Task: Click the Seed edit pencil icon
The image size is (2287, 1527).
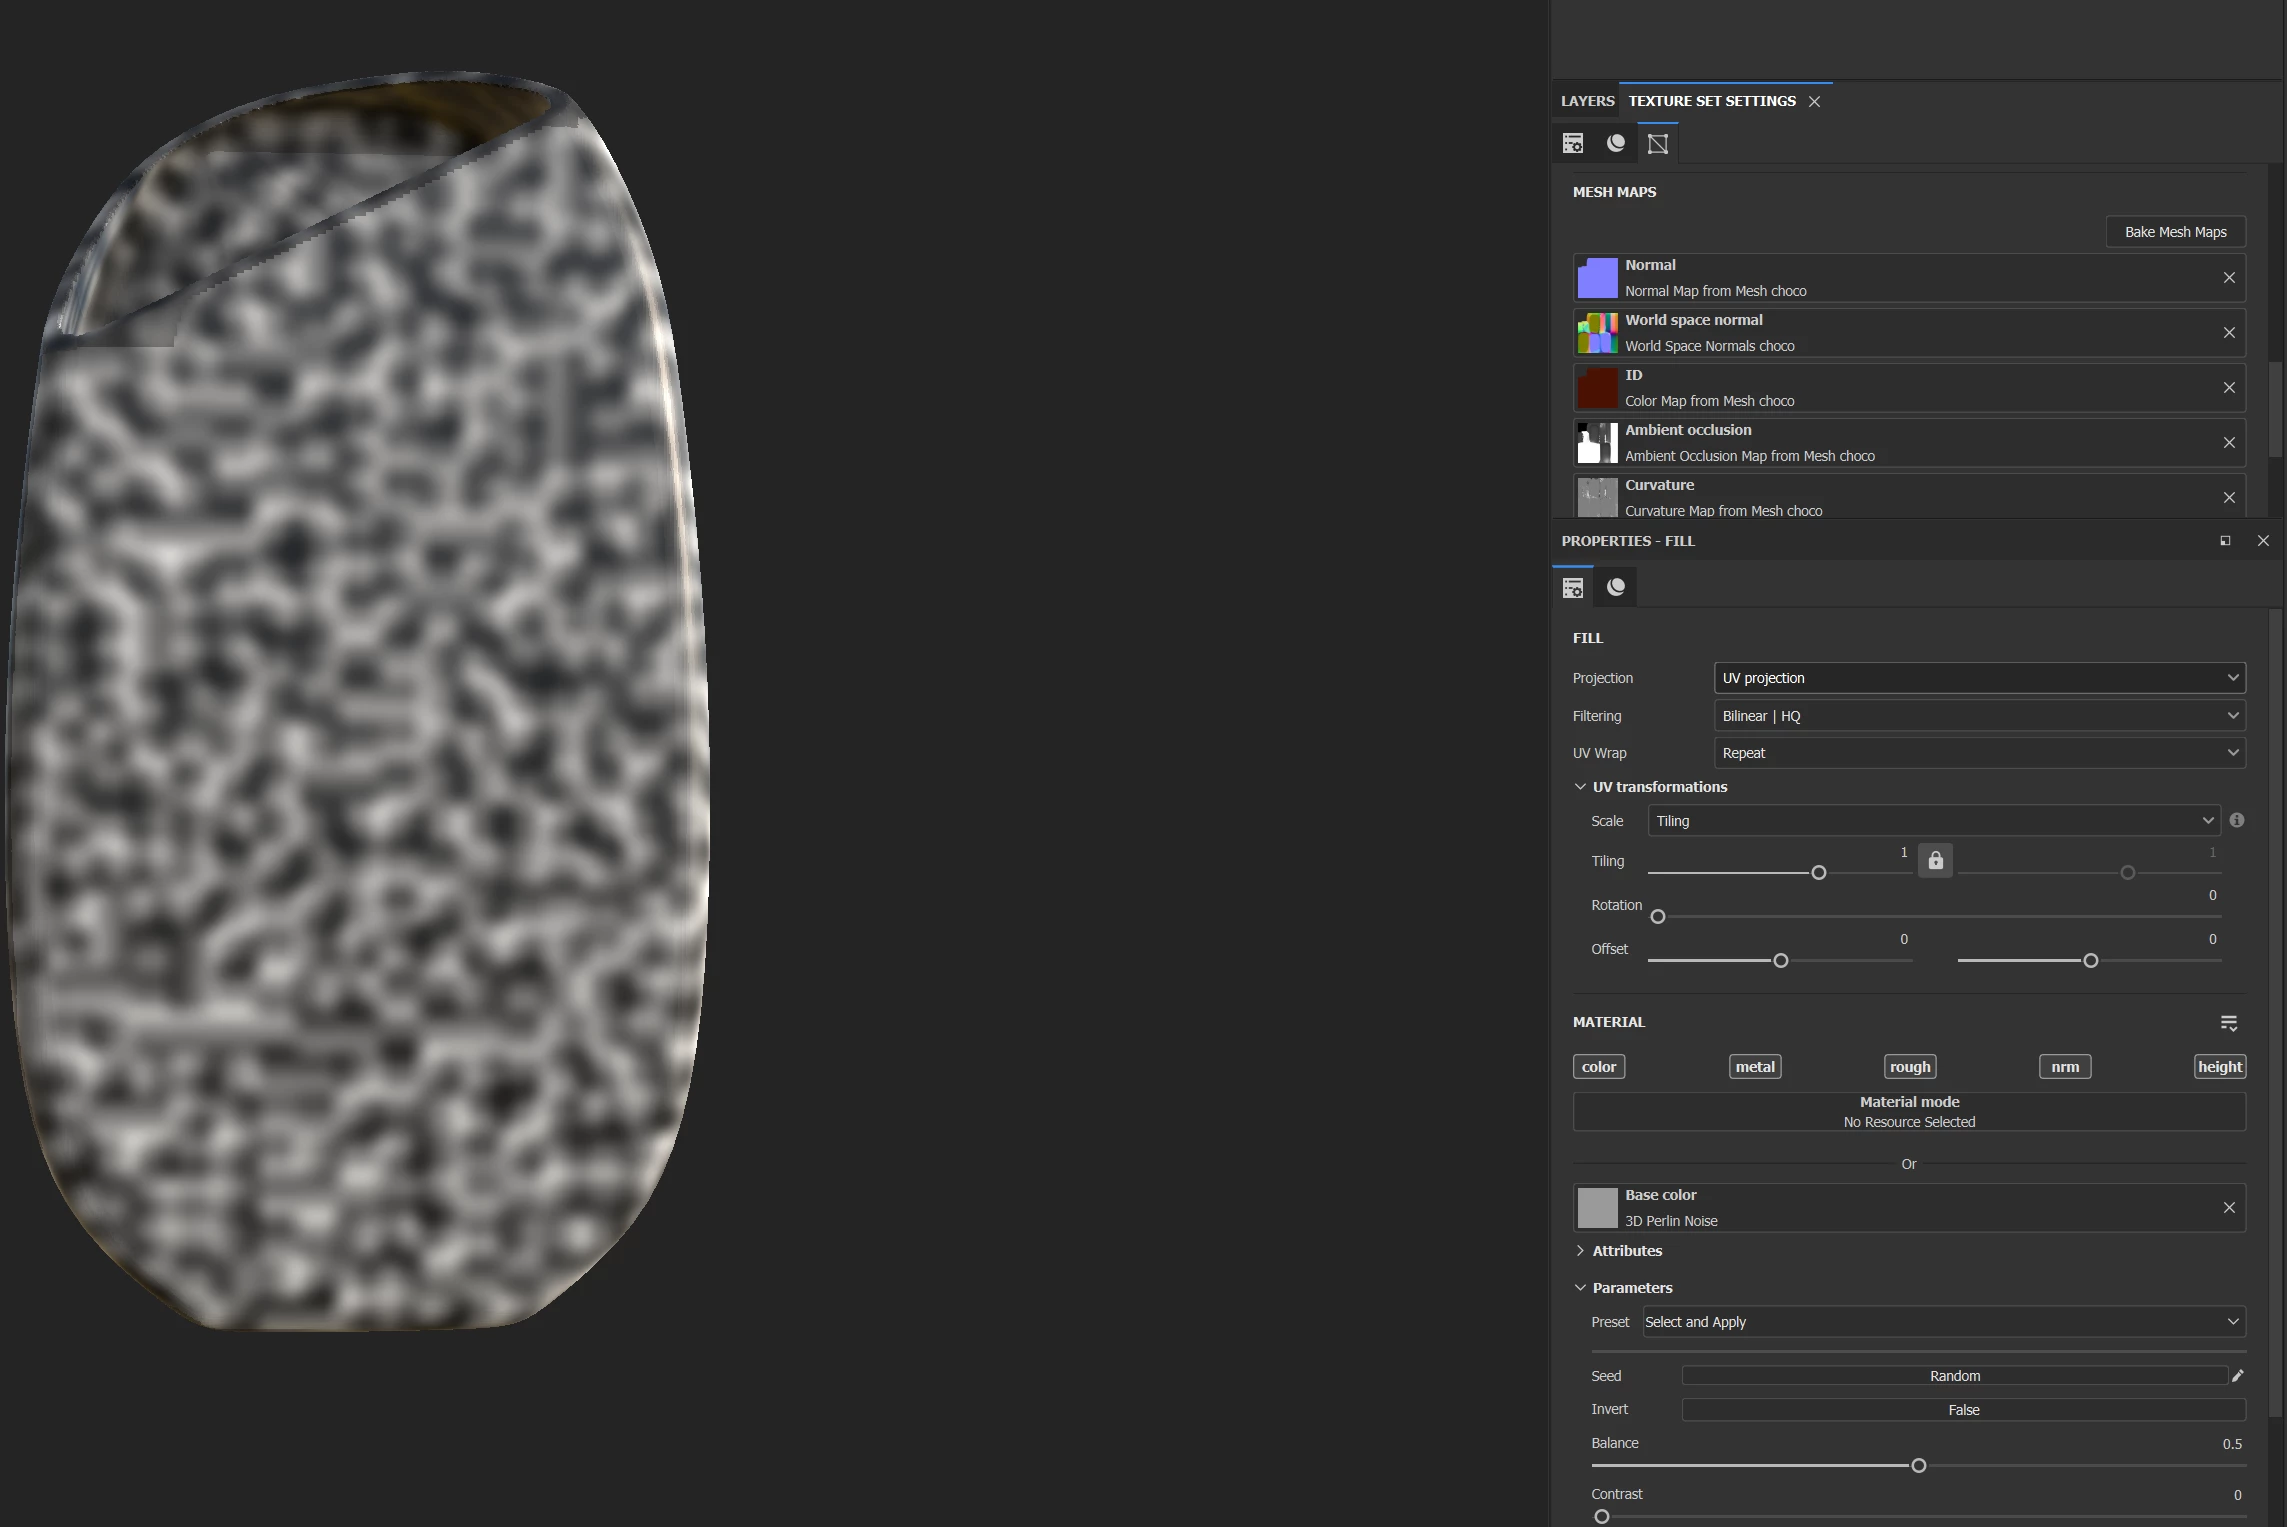Action: tap(2237, 1376)
